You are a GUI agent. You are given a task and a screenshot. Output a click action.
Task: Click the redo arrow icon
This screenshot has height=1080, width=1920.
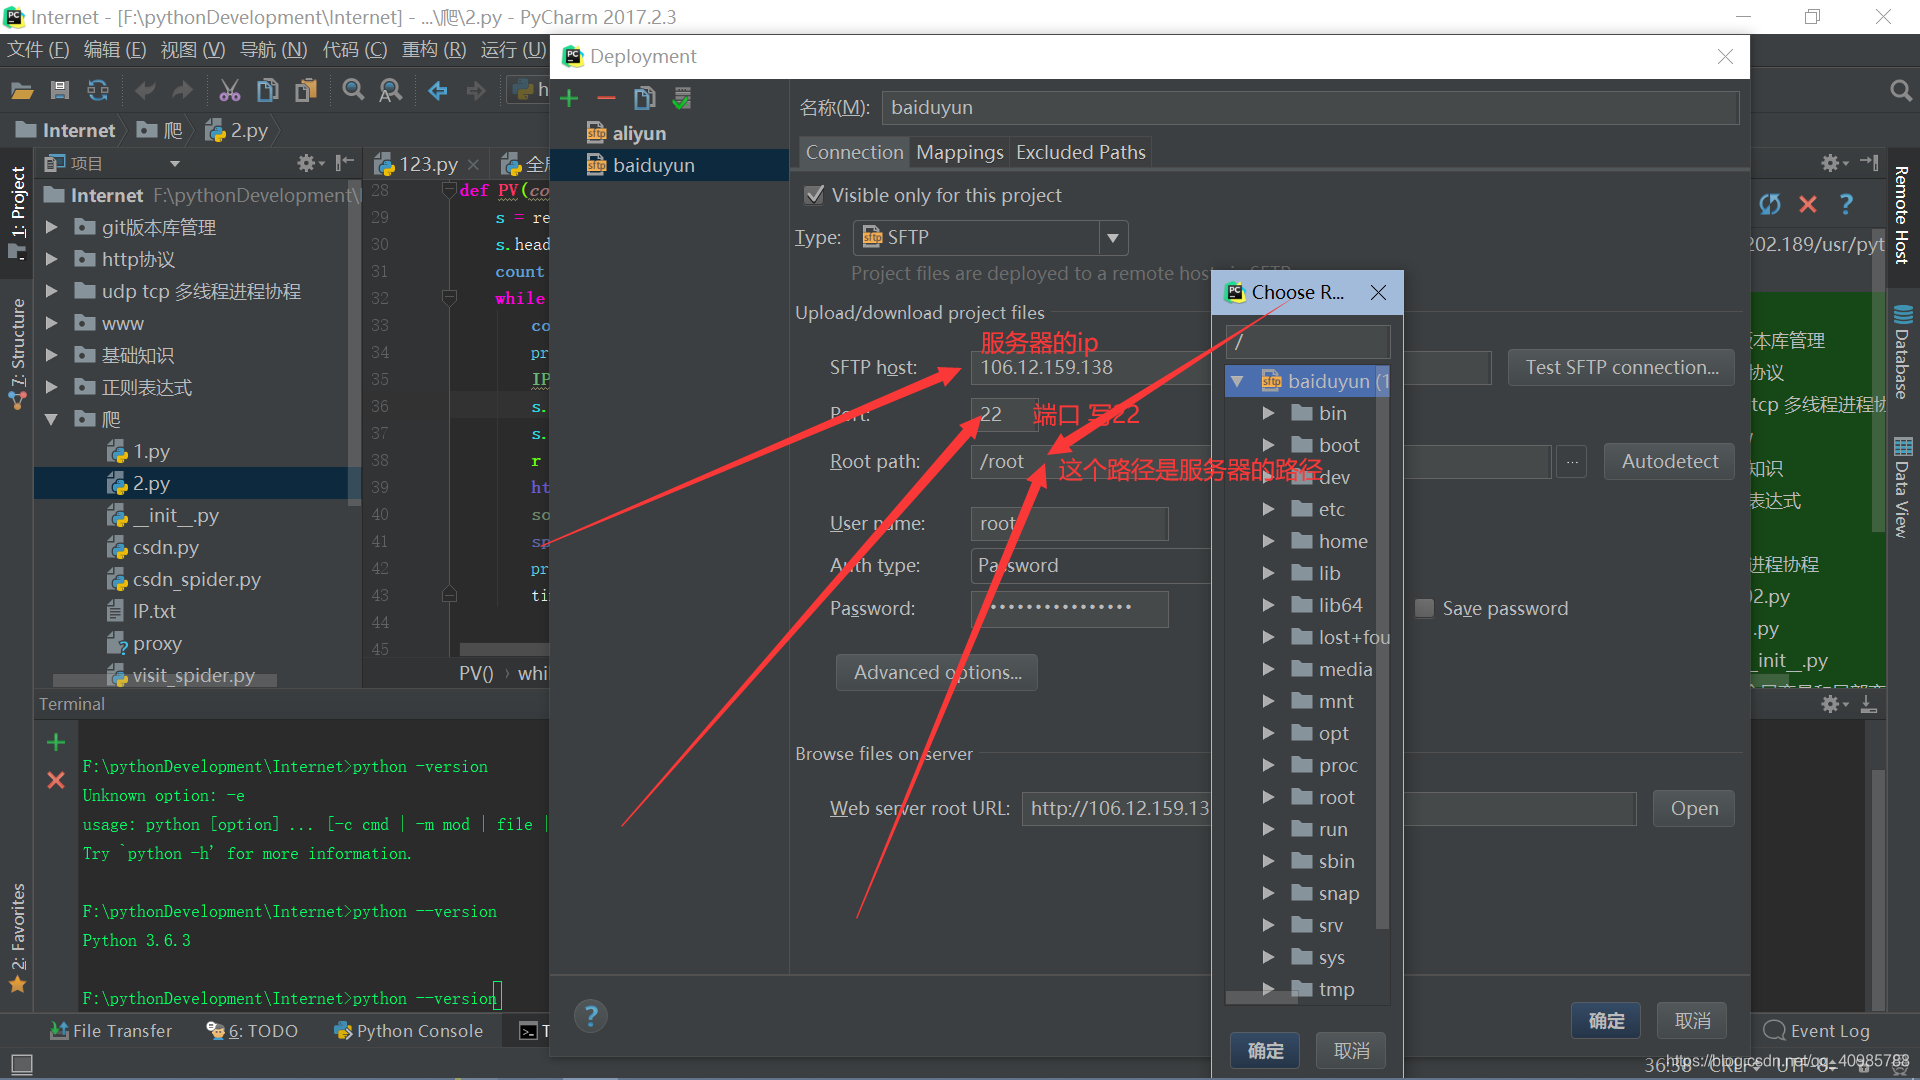click(183, 91)
